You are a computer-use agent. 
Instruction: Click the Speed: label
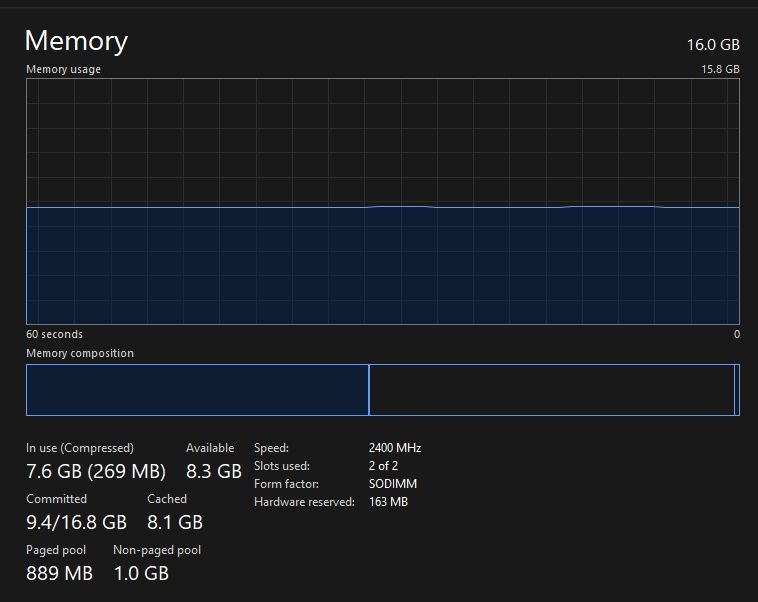coord(271,448)
